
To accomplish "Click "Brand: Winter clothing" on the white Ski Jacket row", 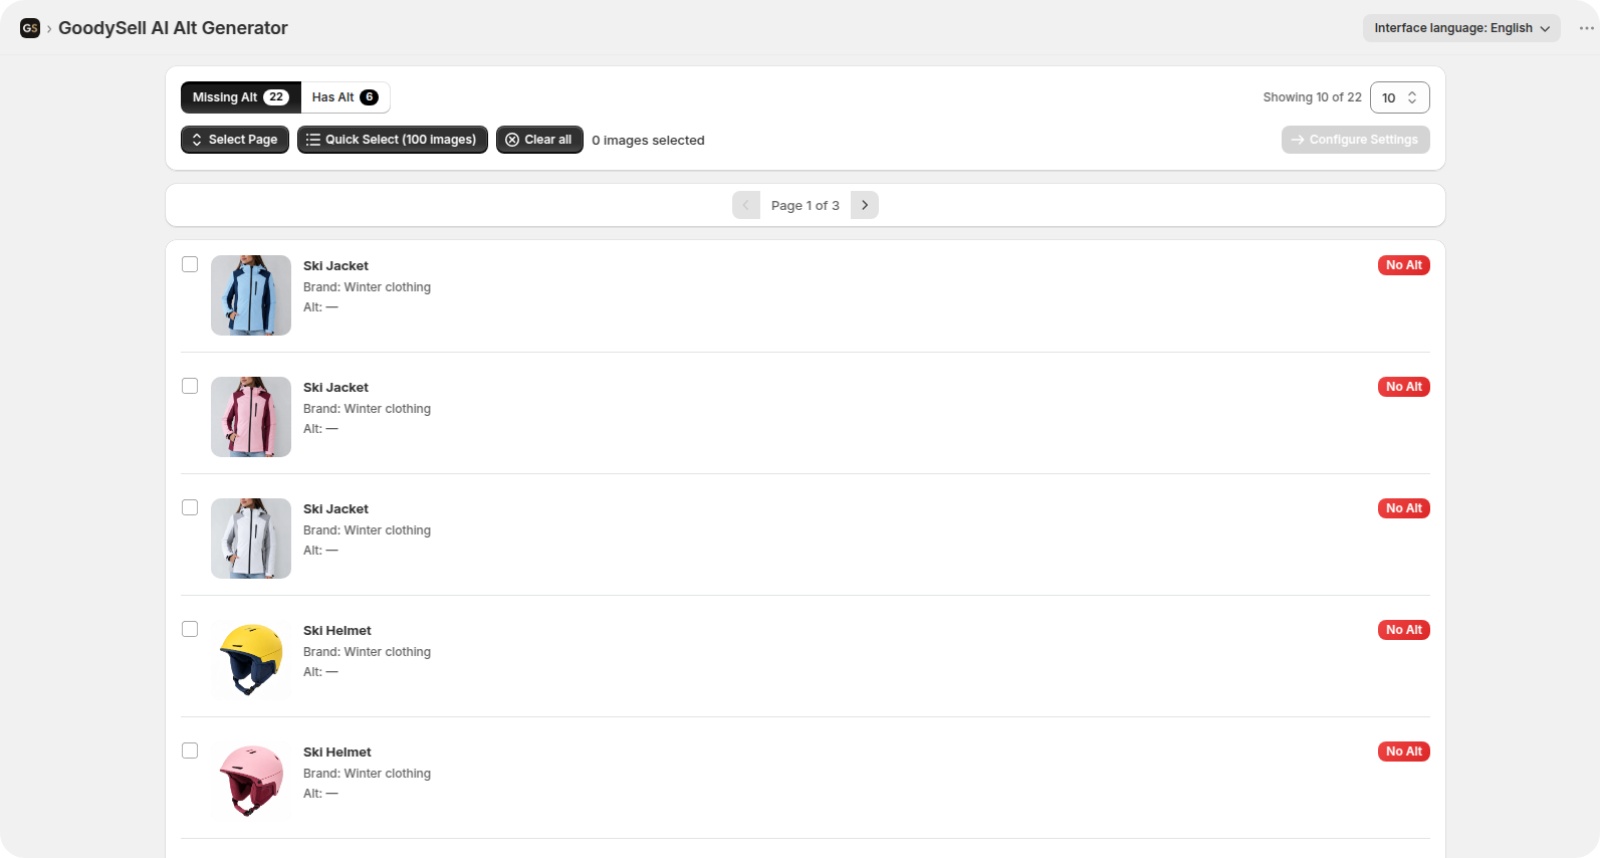I will tap(367, 530).
